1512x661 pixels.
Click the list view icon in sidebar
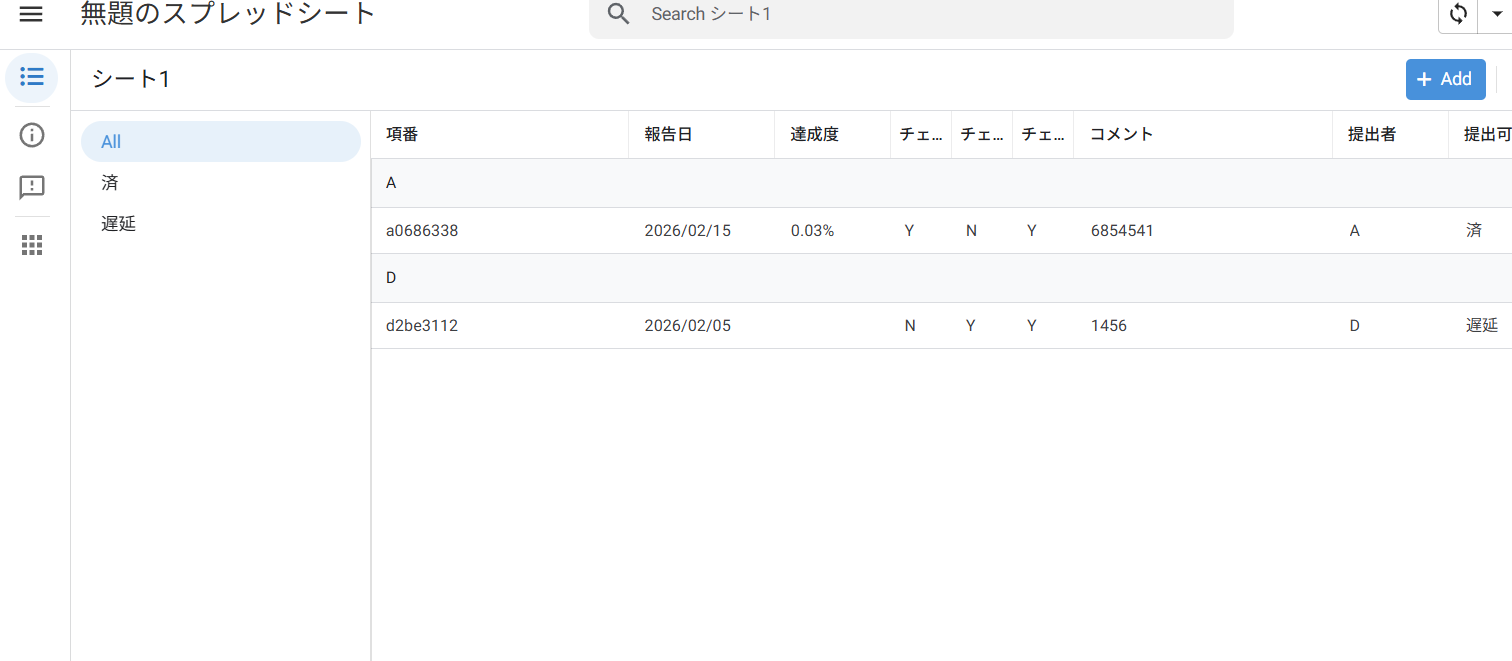point(32,77)
